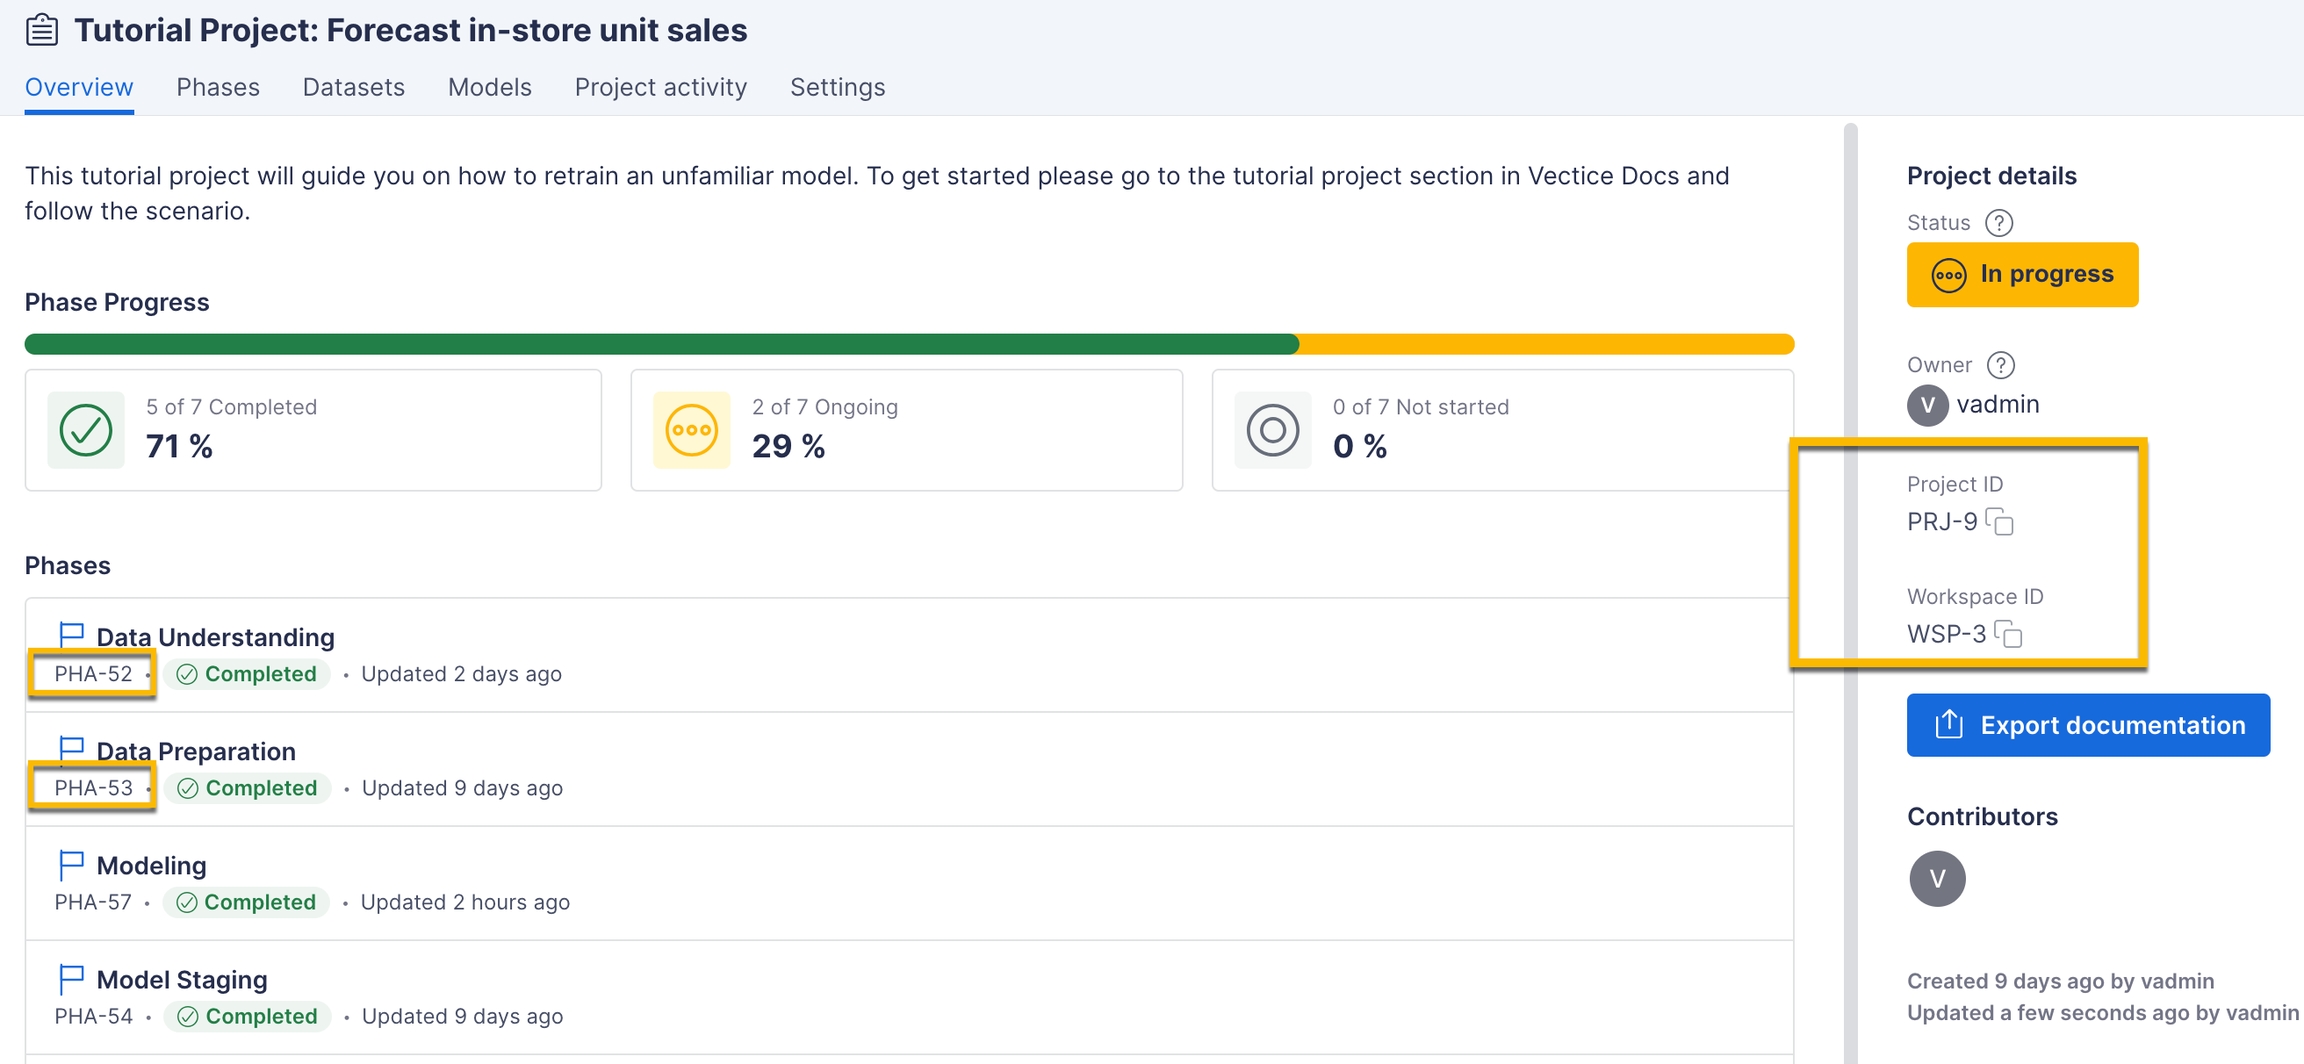The width and height of the screenshot is (2304, 1064).
Task: Click the Data Understanding flag icon
Action: point(71,636)
